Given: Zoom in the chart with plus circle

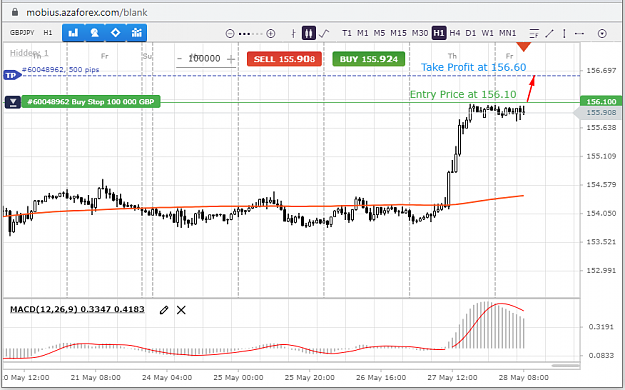Looking at the screenshot, I should 271,33.
